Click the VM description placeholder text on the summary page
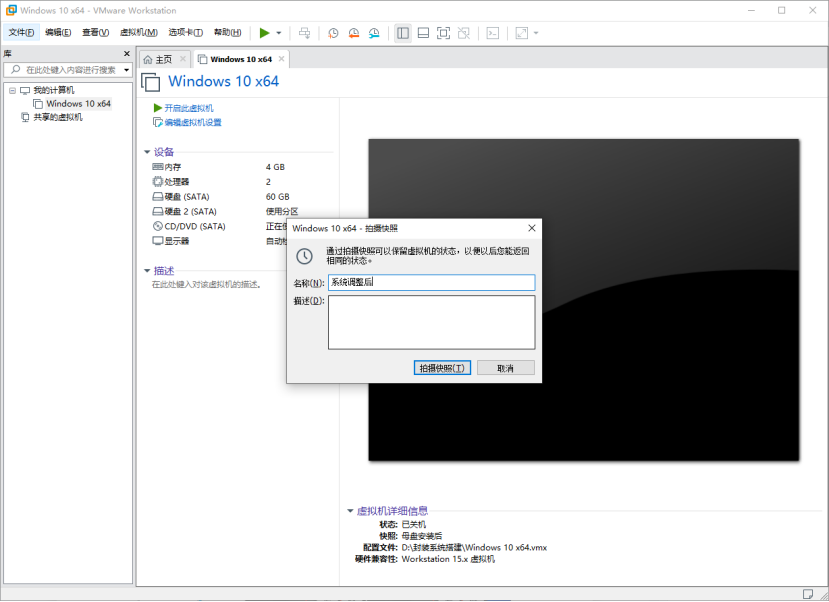 [x=206, y=284]
